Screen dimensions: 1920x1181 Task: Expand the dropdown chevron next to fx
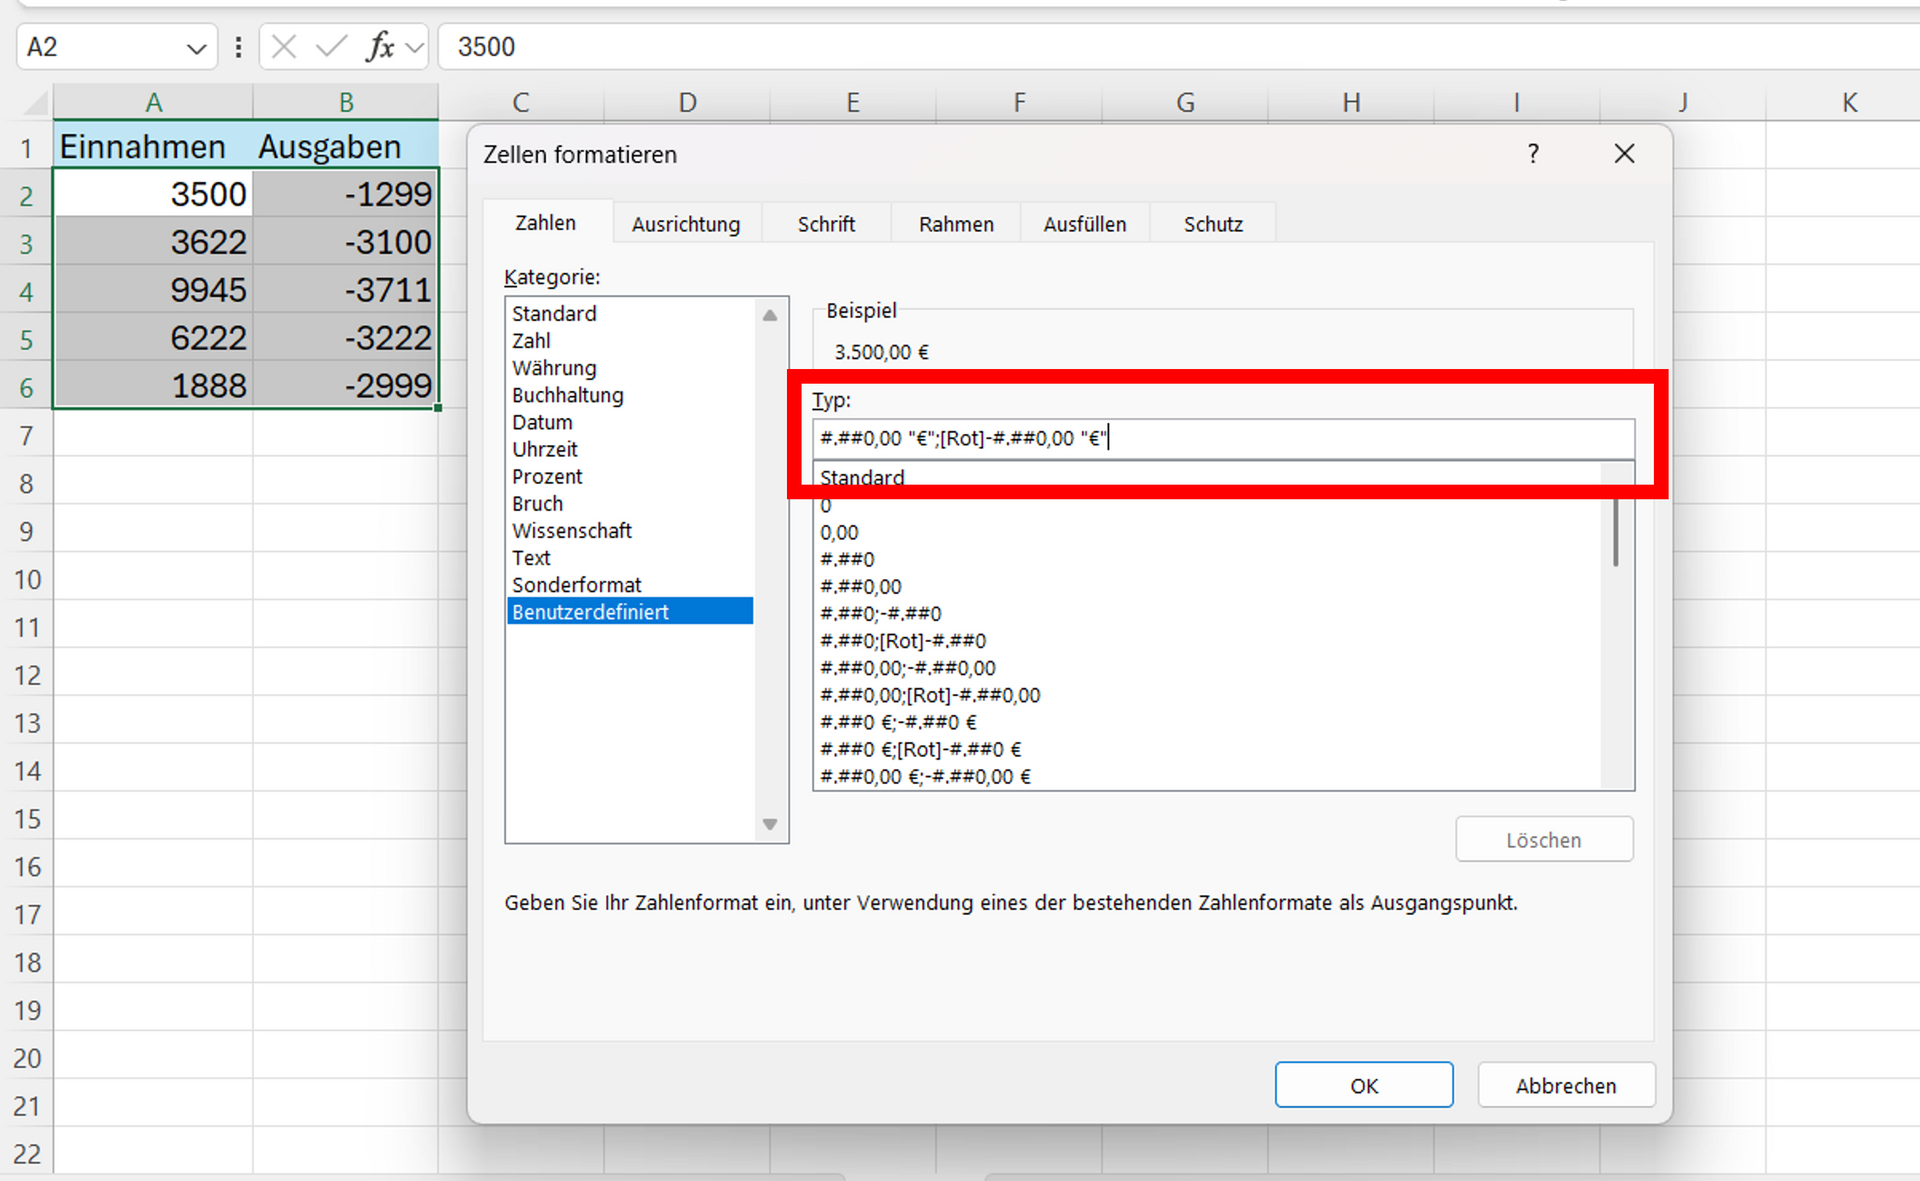[415, 47]
